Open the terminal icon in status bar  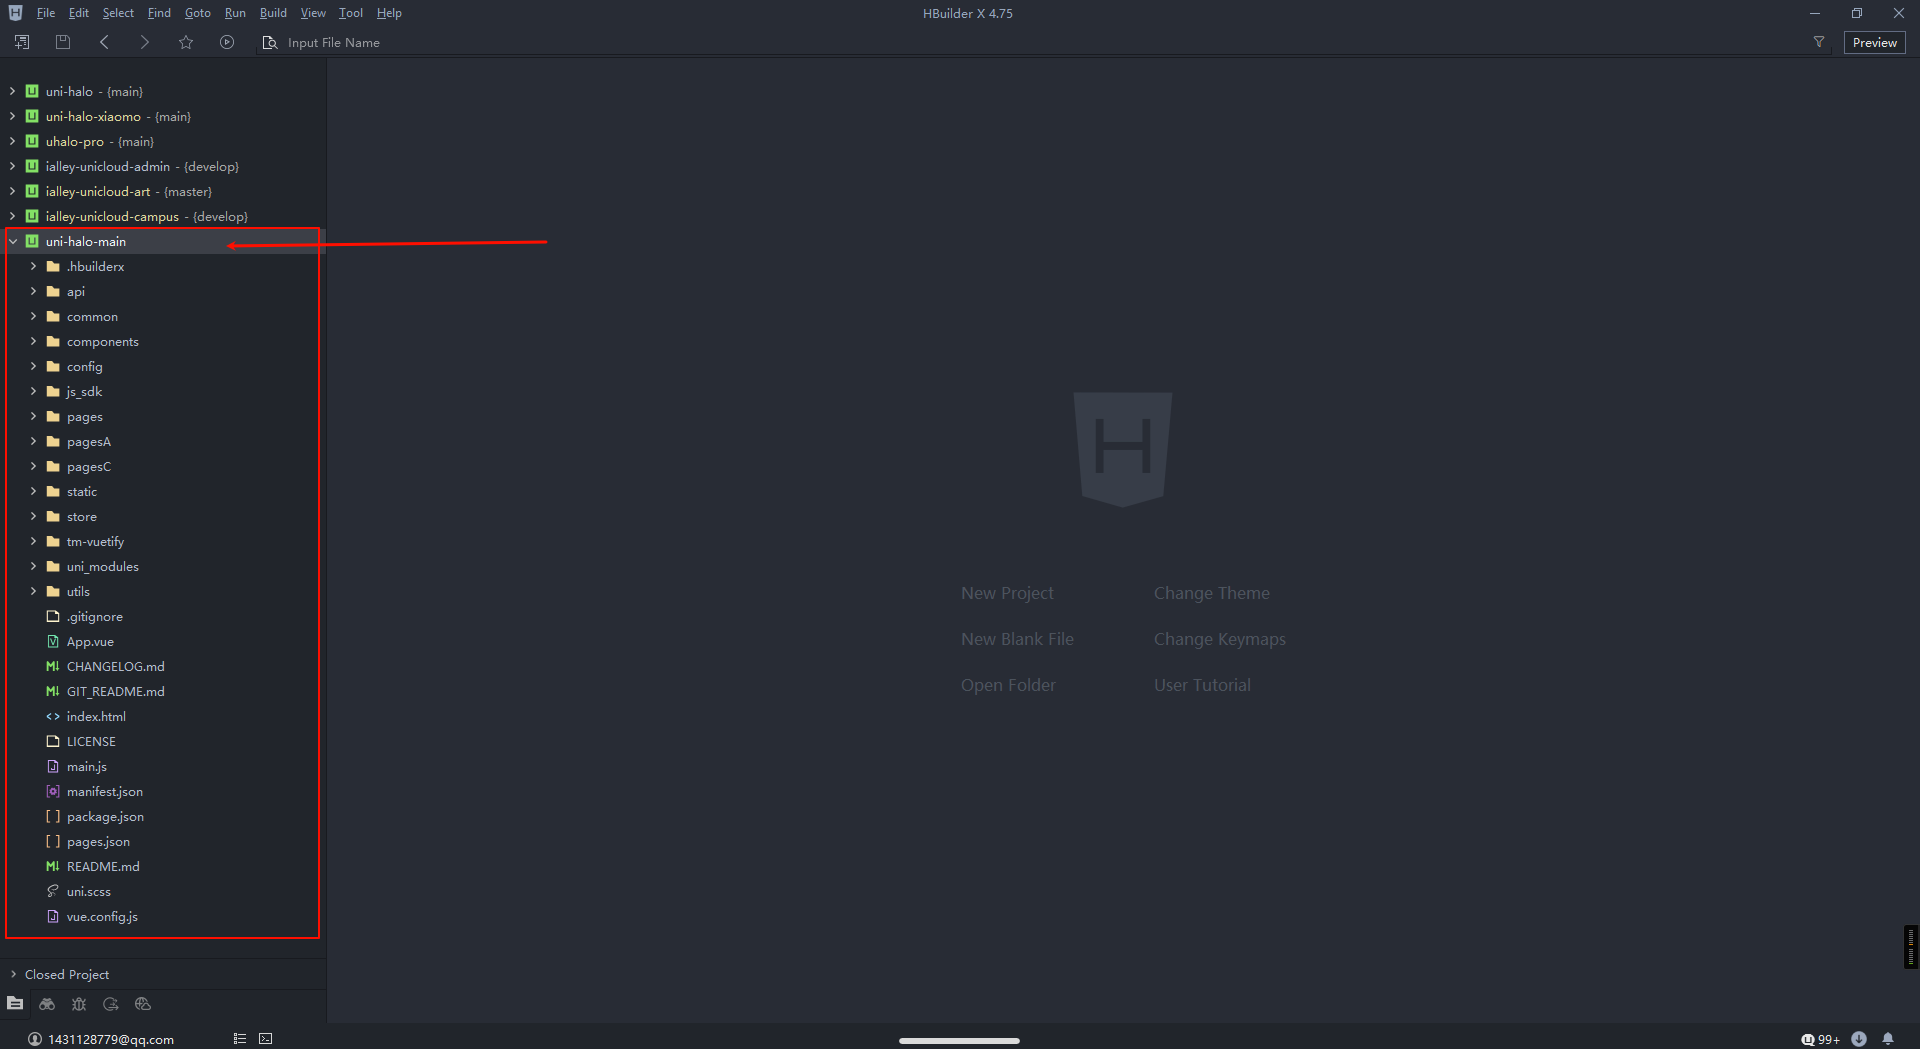point(266,1039)
